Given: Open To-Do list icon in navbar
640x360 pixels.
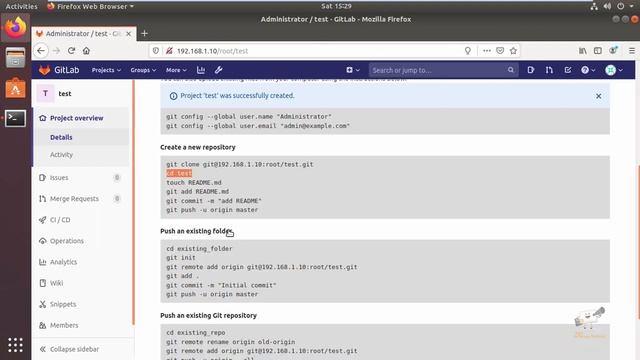Looking at the screenshot, I should [568, 70].
